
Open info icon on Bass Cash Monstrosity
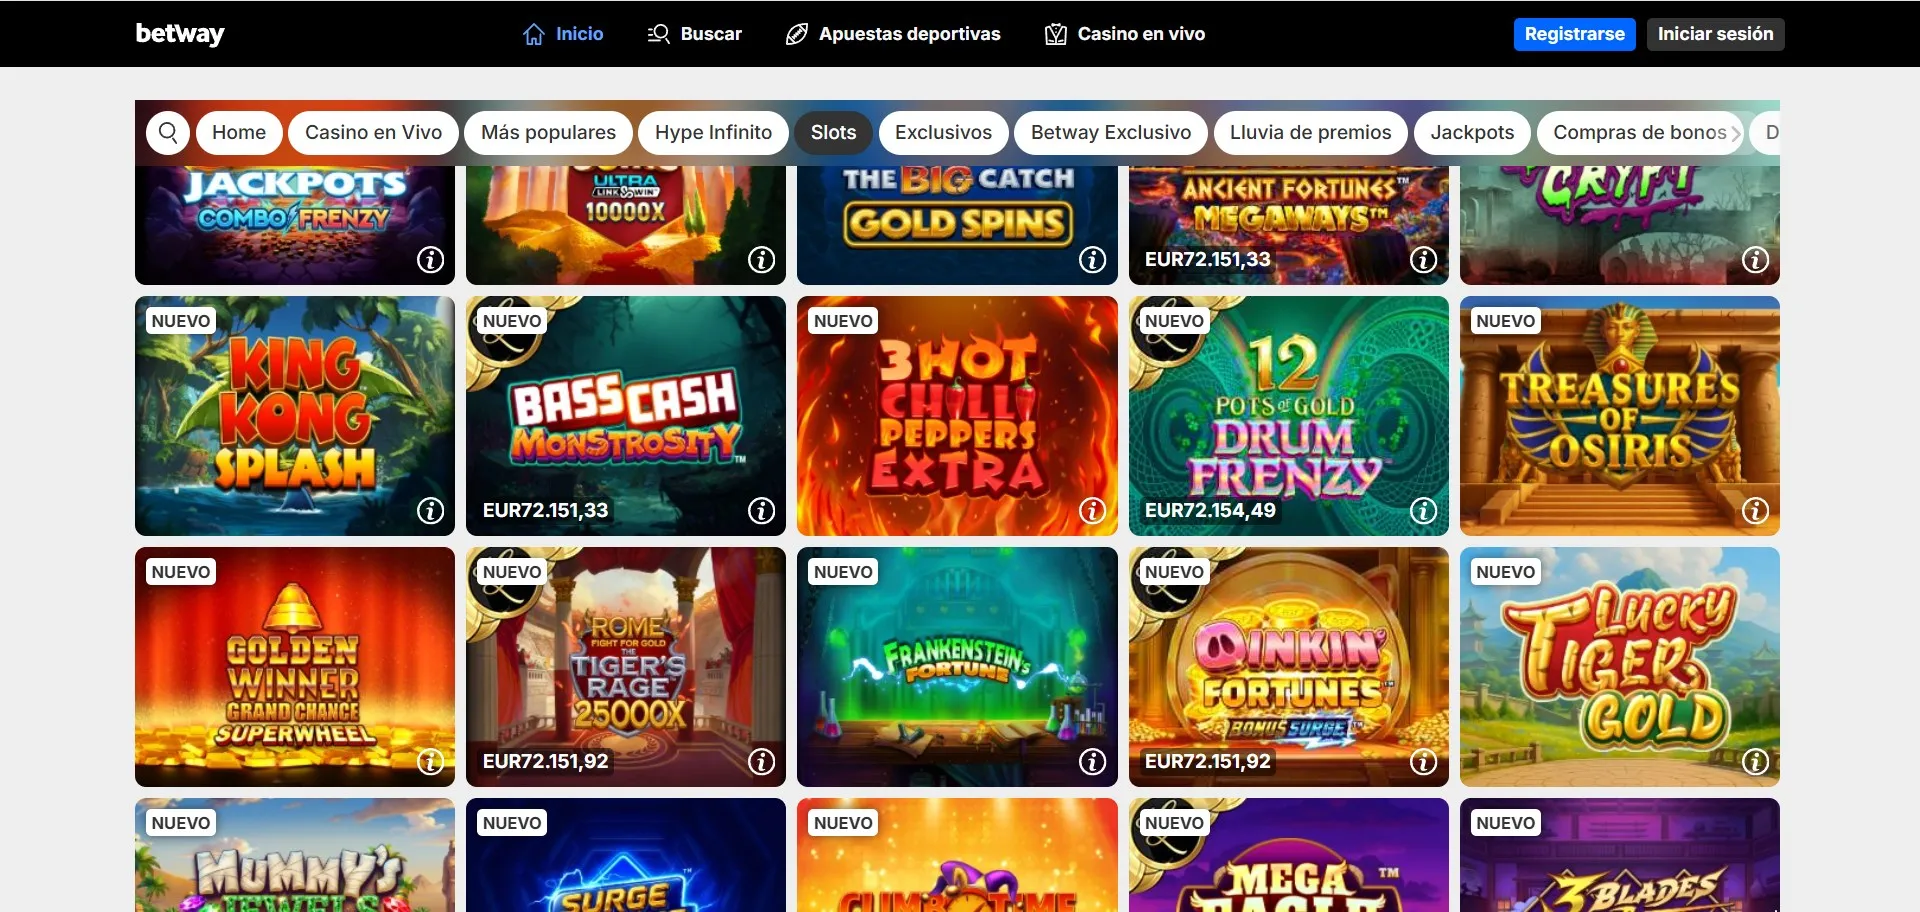coord(761,511)
